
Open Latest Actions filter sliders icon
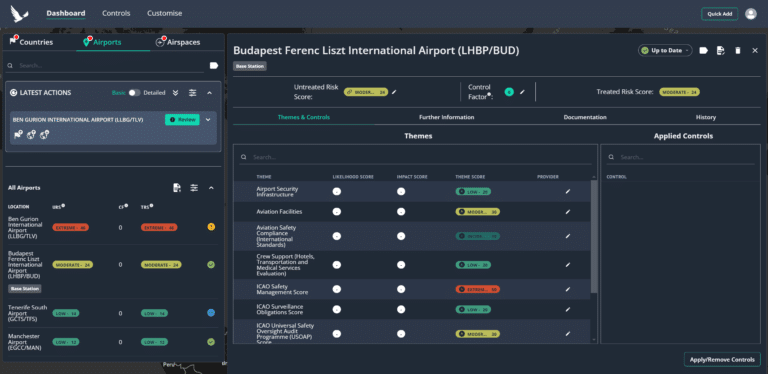(192, 93)
